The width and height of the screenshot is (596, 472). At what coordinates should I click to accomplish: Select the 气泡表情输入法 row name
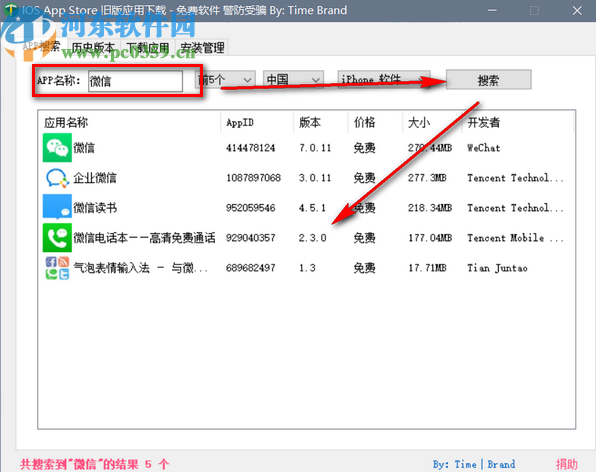click(140, 268)
